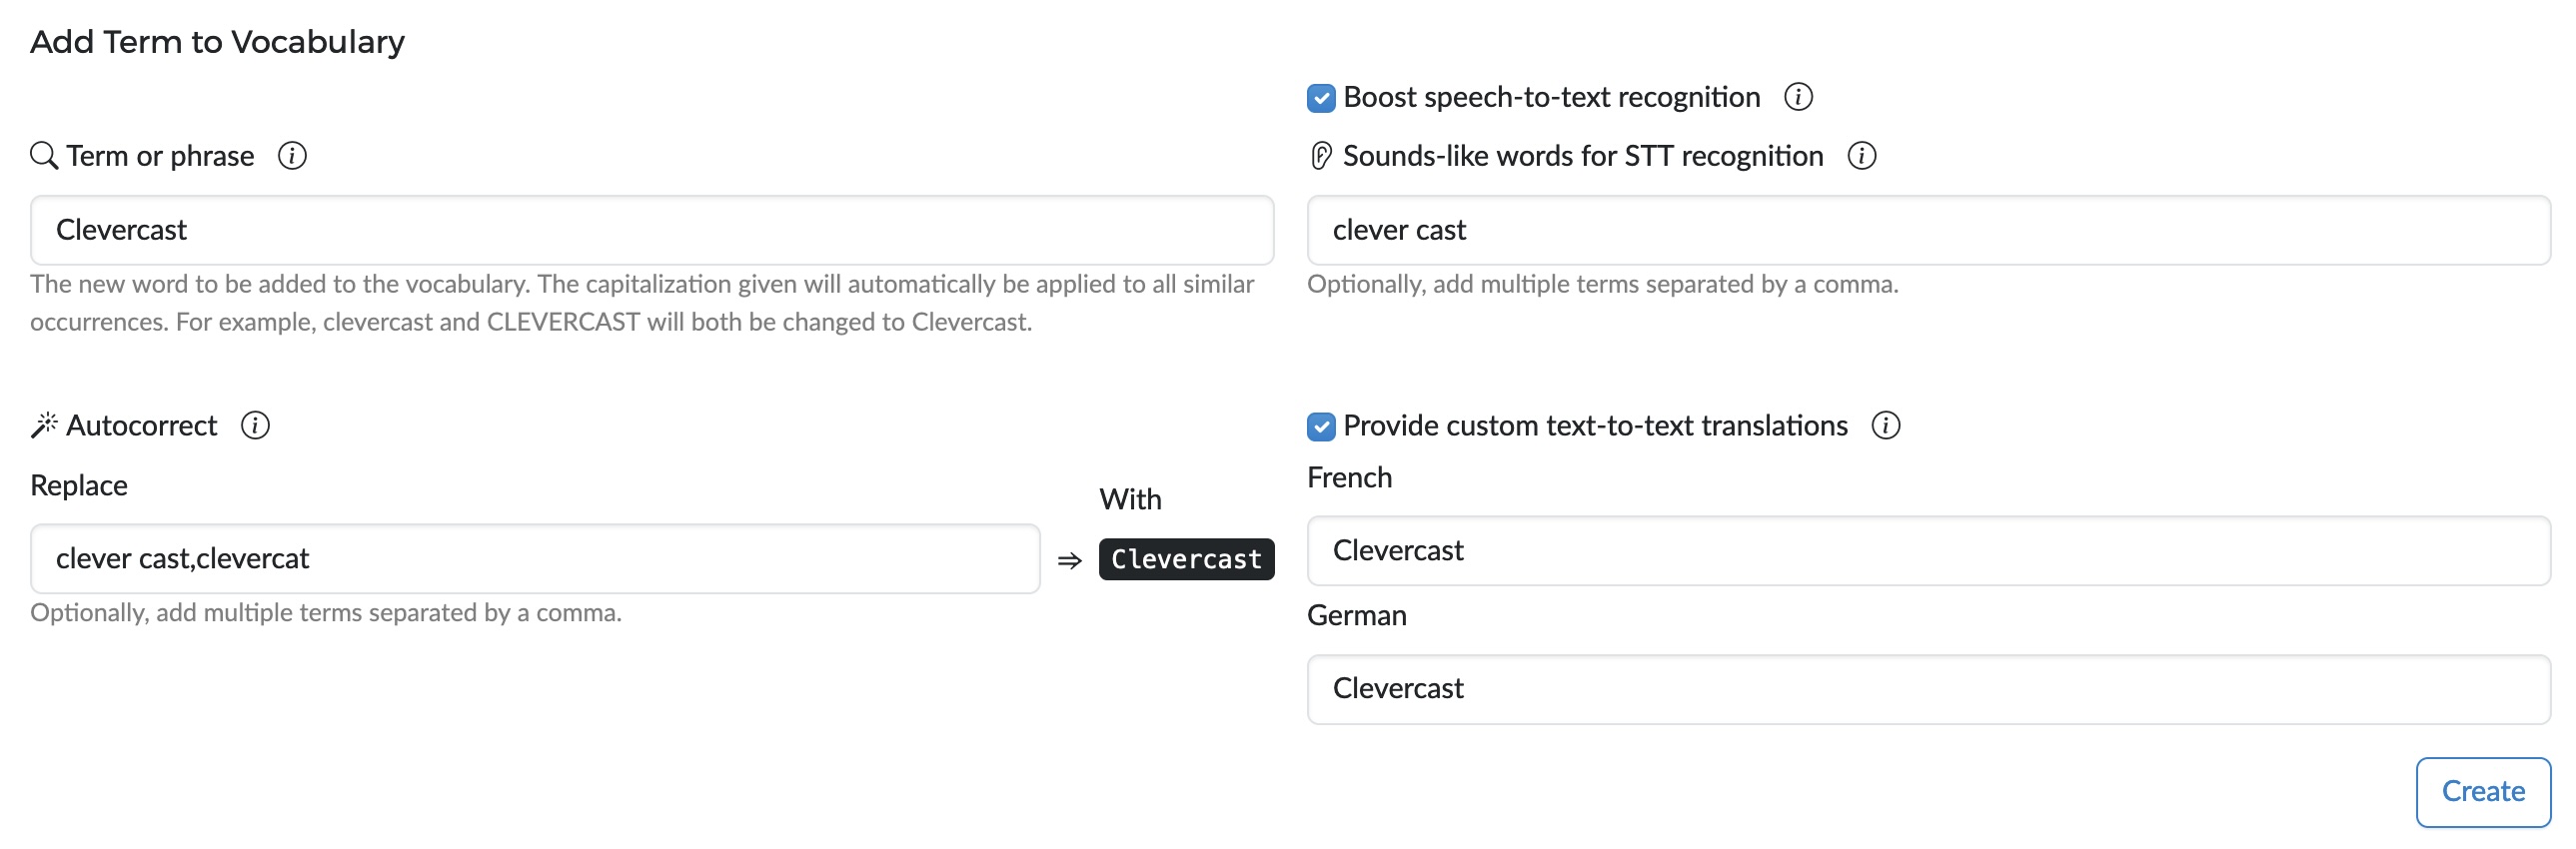Click the German language label
Viewport: 2576px width, 849px height.
(1356, 616)
